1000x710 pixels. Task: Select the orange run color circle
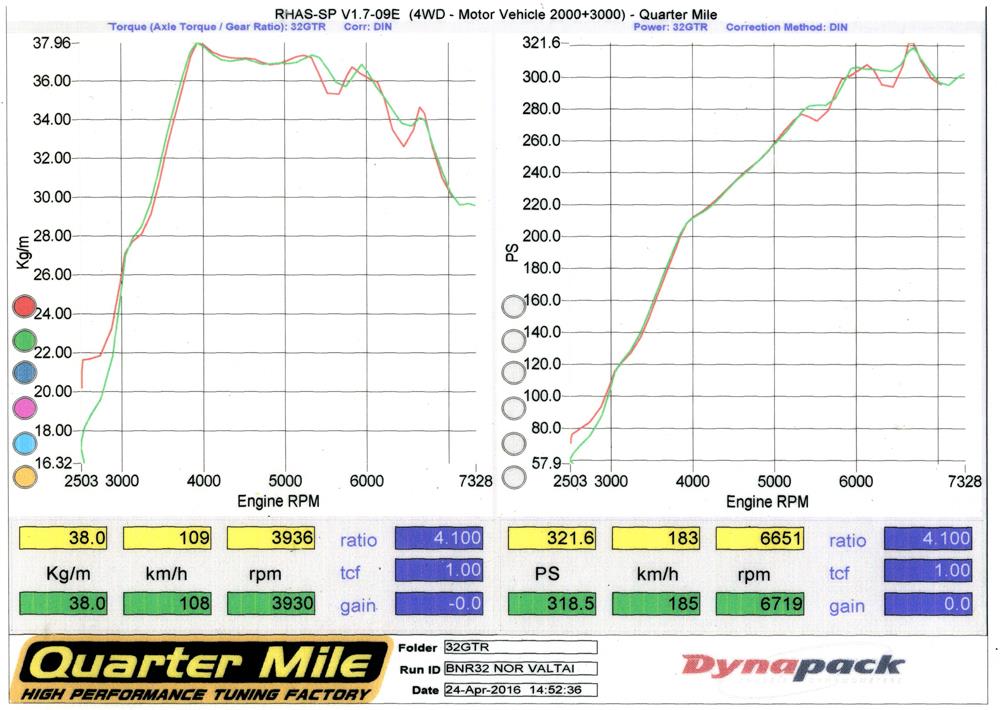pos(24,477)
